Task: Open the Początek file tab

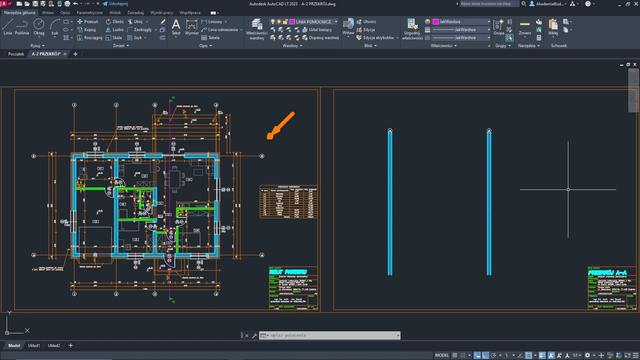Action: pyautogui.click(x=16, y=54)
